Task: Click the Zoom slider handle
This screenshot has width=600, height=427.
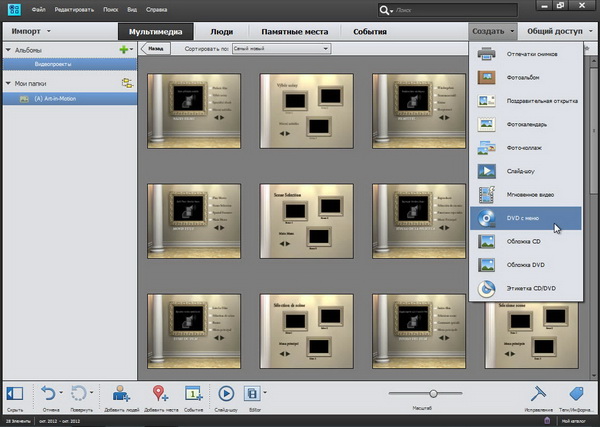Action: pyautogui.click(x=433, y=393)
